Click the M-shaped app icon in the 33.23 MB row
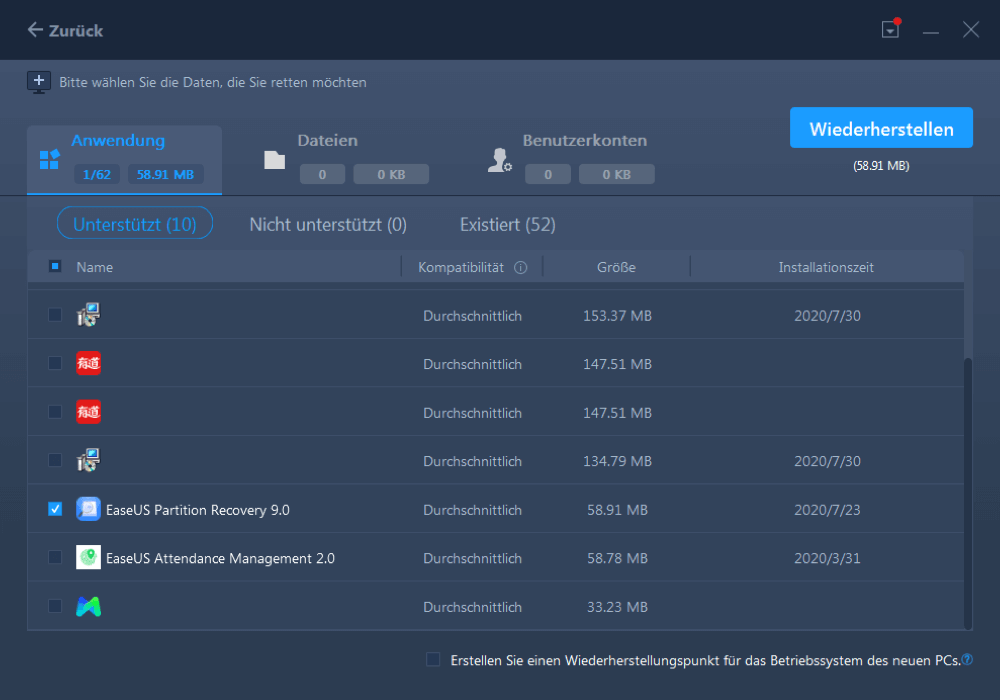The height and width of the screenshot is (700, 1000). [x=88, y=606]
